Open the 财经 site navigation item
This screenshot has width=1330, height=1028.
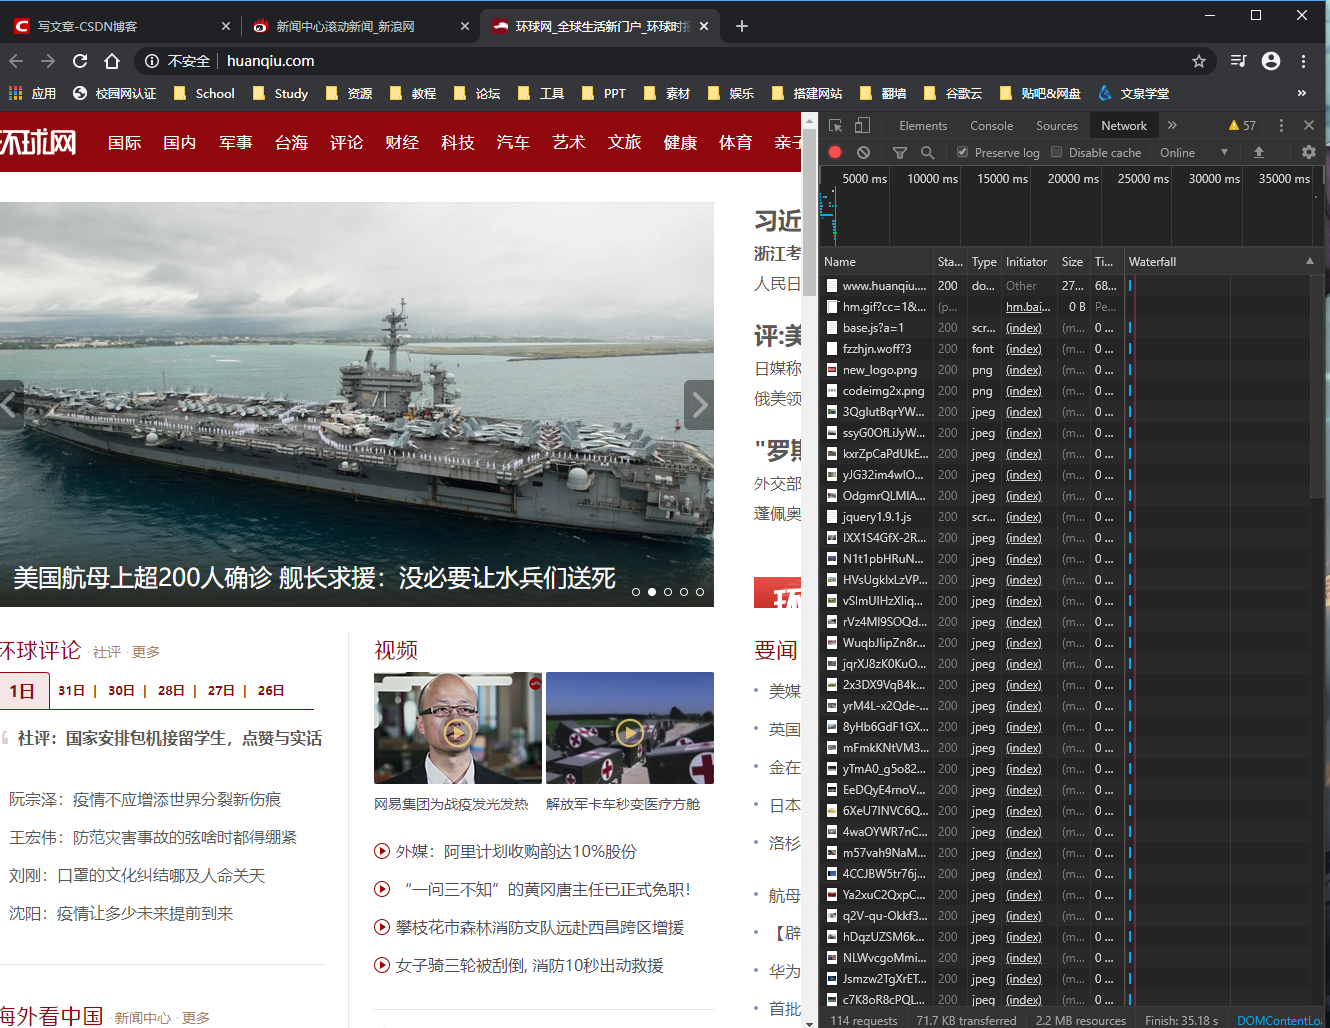402,143
